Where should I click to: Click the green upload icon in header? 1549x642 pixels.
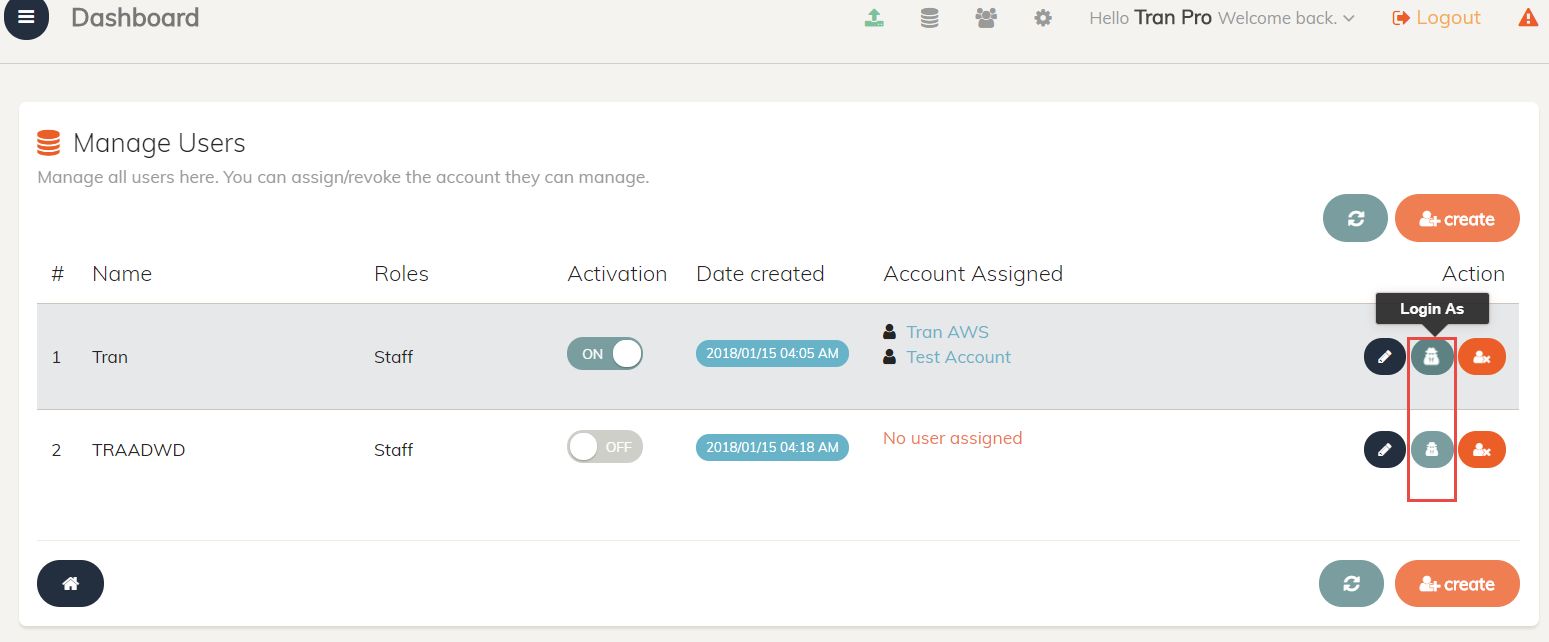point(874,18)
